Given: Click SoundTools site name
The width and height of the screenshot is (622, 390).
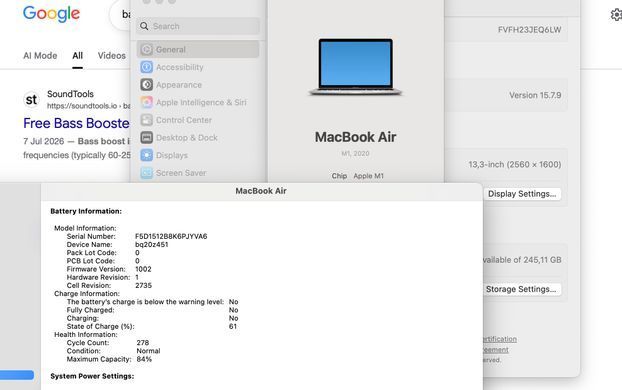Looking at the screenshot, I should pos(70,94).
